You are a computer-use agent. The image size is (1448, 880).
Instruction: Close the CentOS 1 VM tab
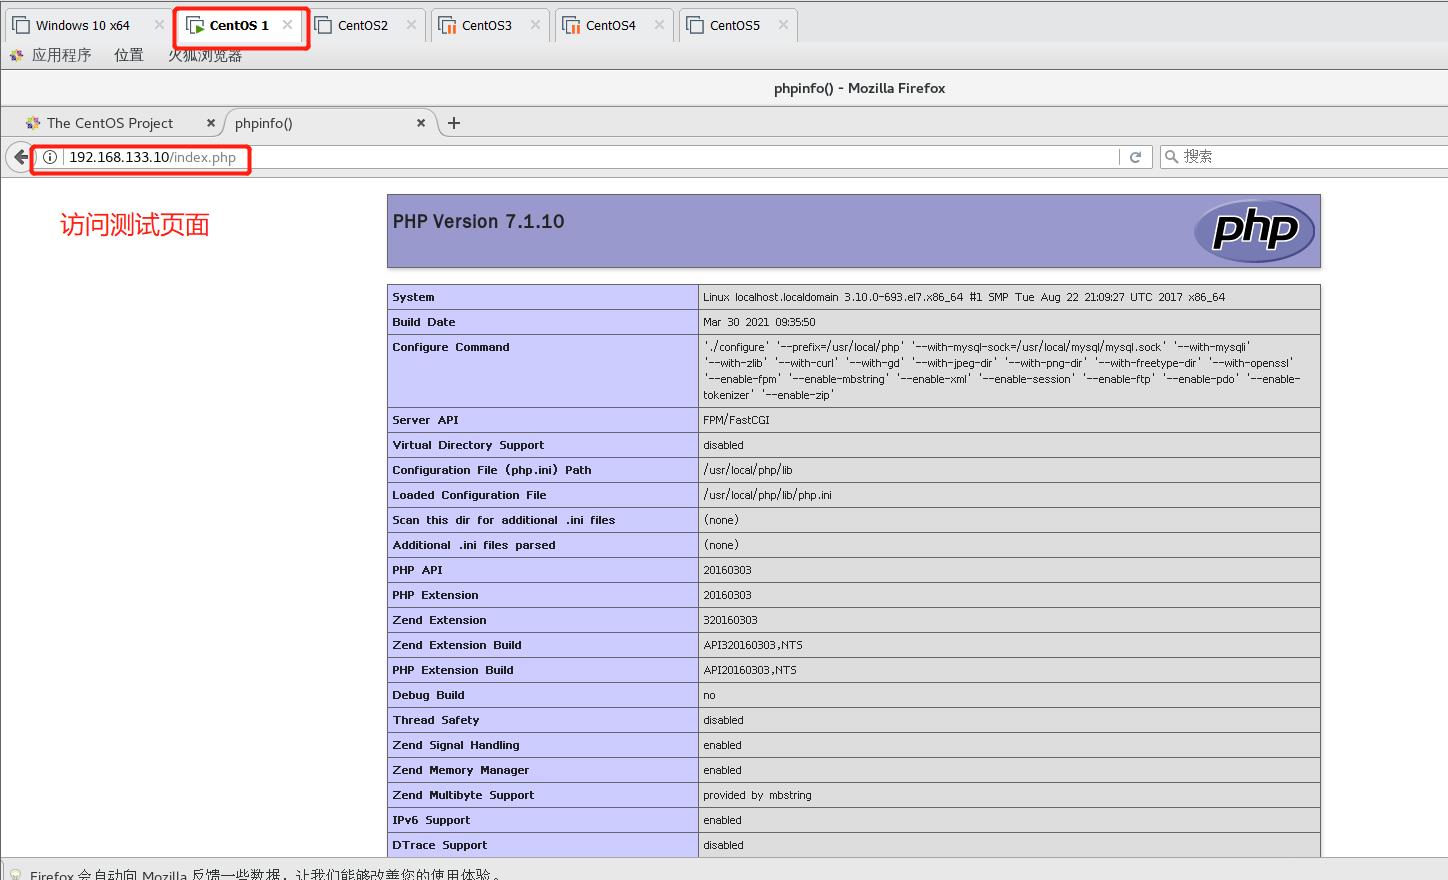tap(287, 25)
